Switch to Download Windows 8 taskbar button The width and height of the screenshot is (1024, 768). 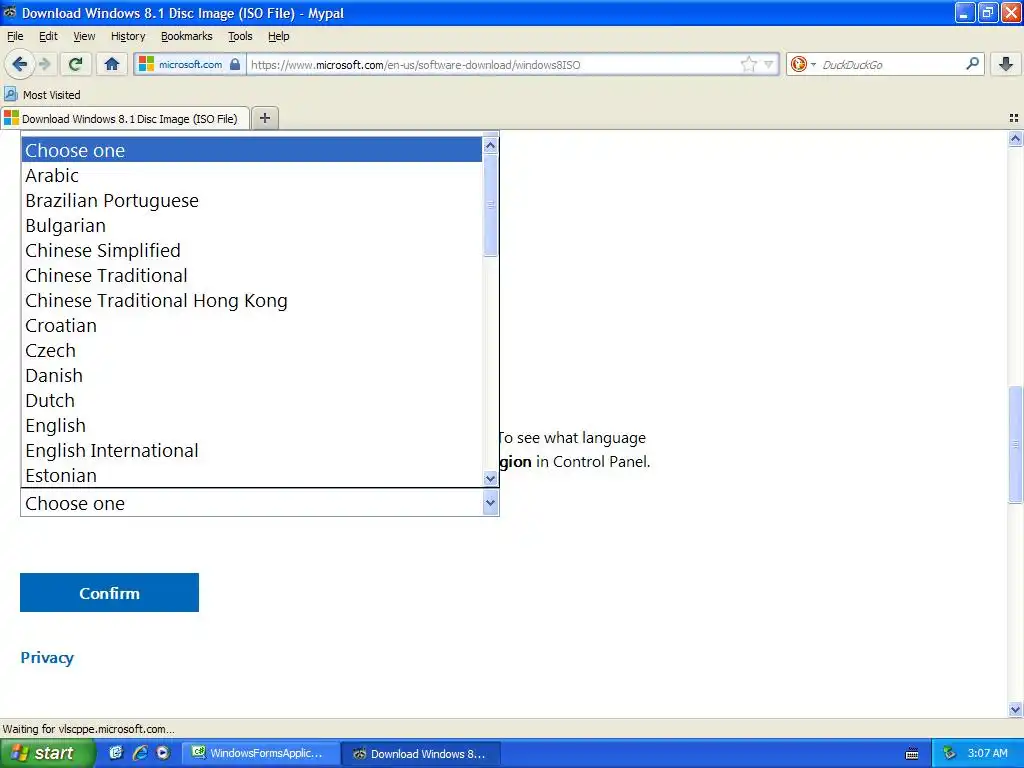tap(421, 753)
